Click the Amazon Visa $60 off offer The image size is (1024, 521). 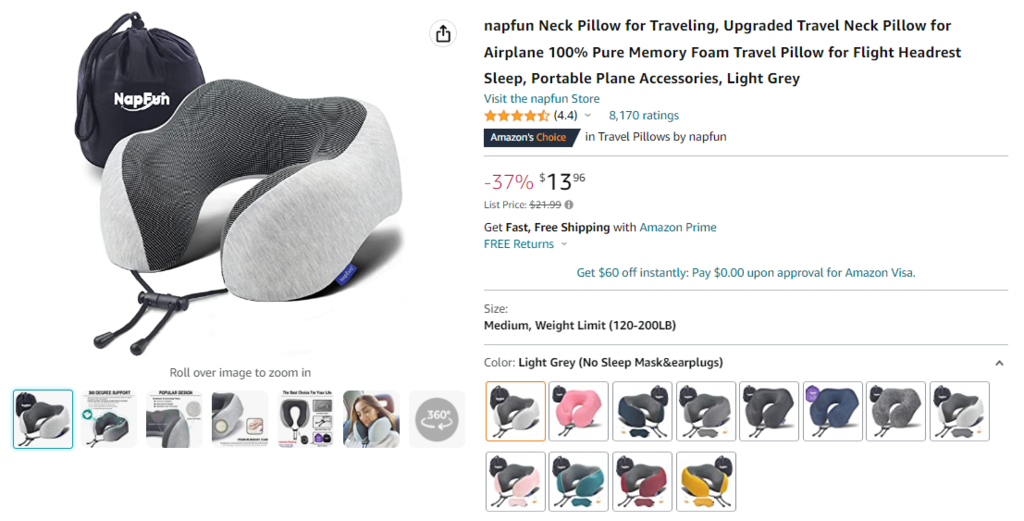click(x=745, y=272)
